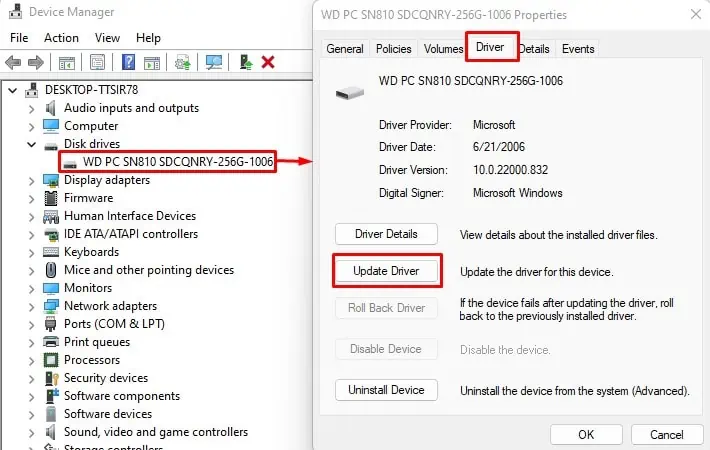Open the View menu
710x450 pixels.
pos(107,38)
